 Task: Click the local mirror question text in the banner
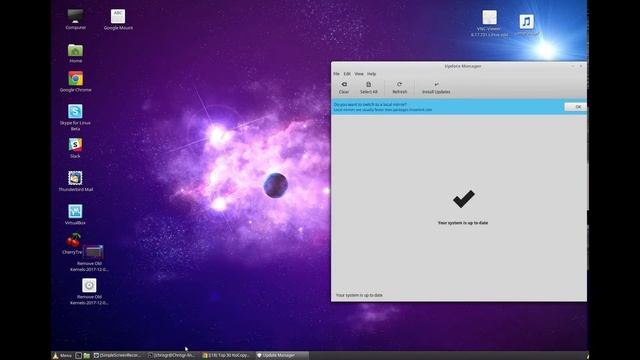coord(370,104)
